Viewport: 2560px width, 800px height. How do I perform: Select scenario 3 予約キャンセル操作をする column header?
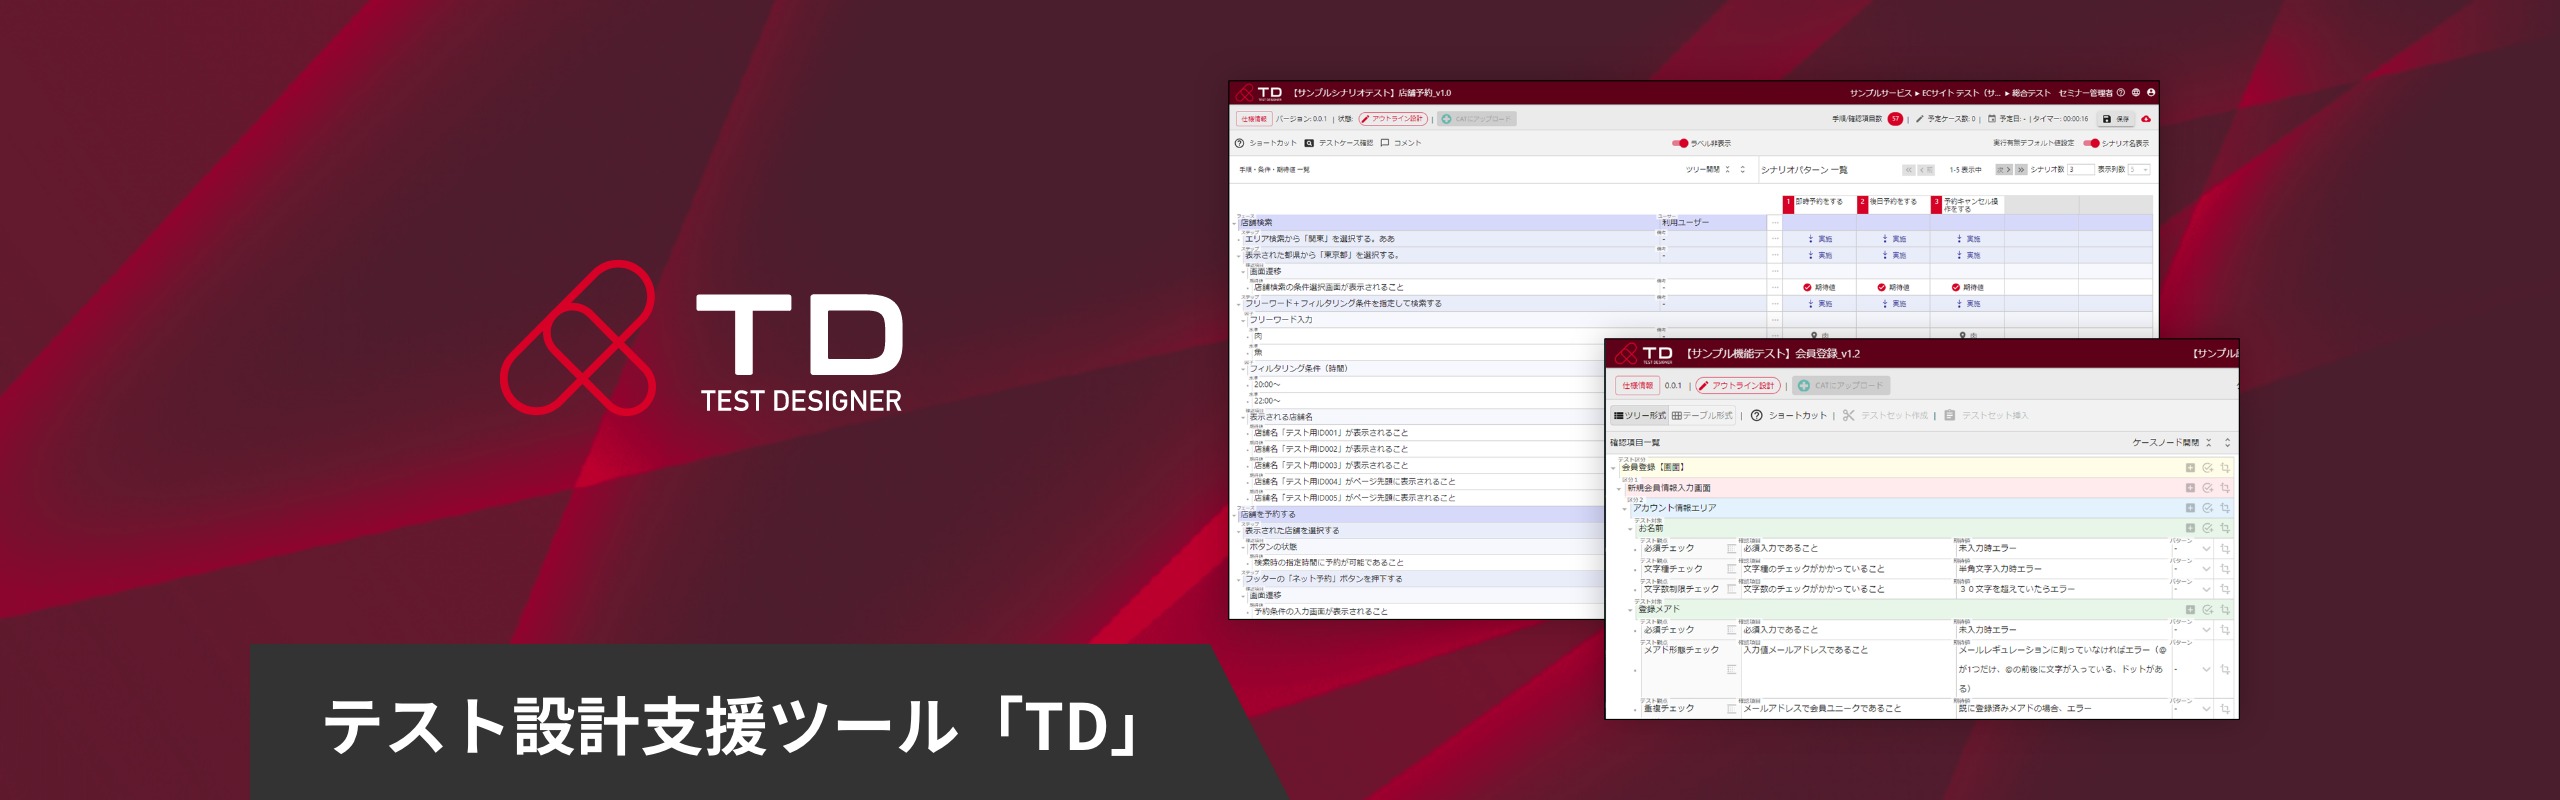tap(1967, 203)
